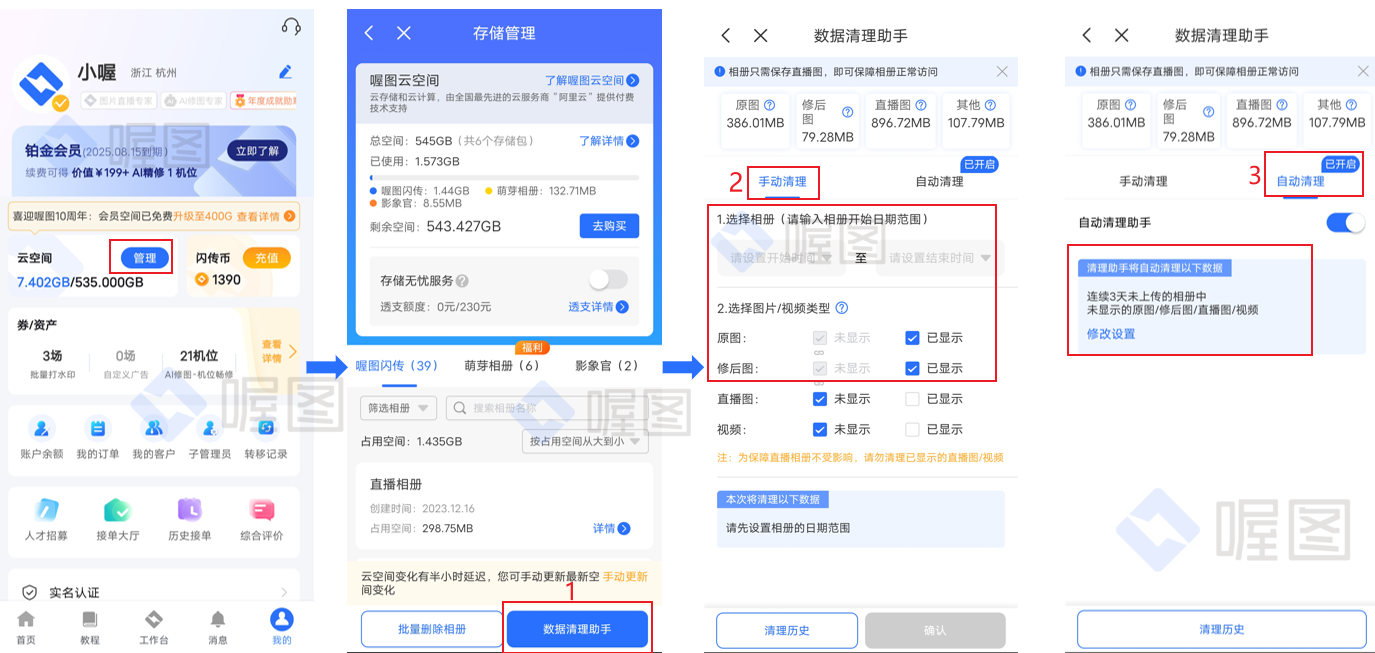Tap 我的 in bottom navigation
1375x653 pixels.
click(x=282, y=626)
